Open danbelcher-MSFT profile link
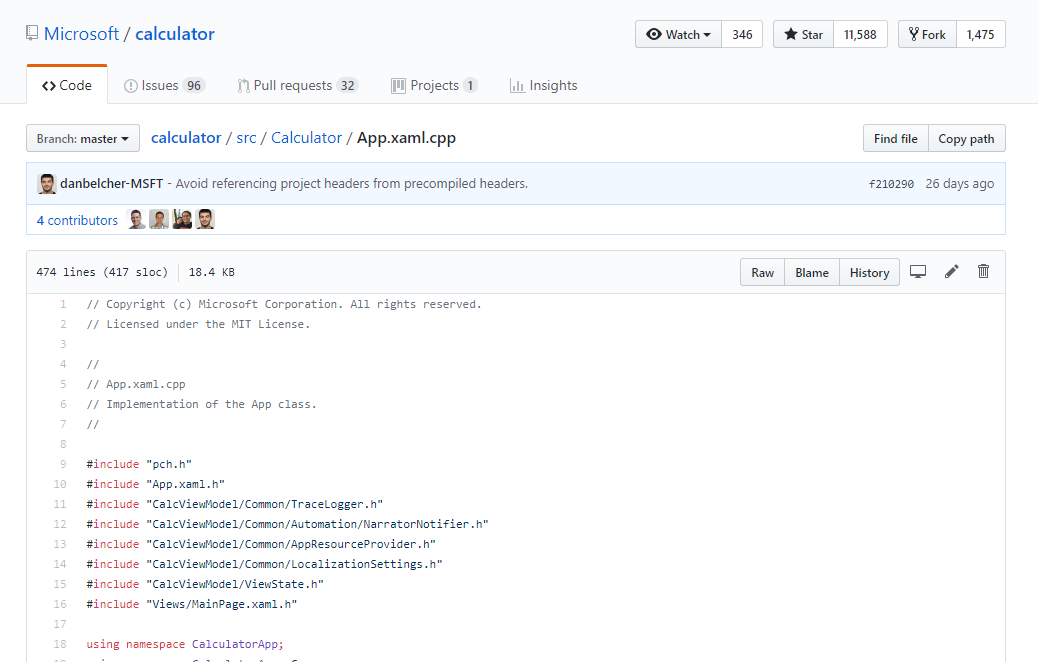Viewport: 1038px width, 662px height. click(111, 183)
